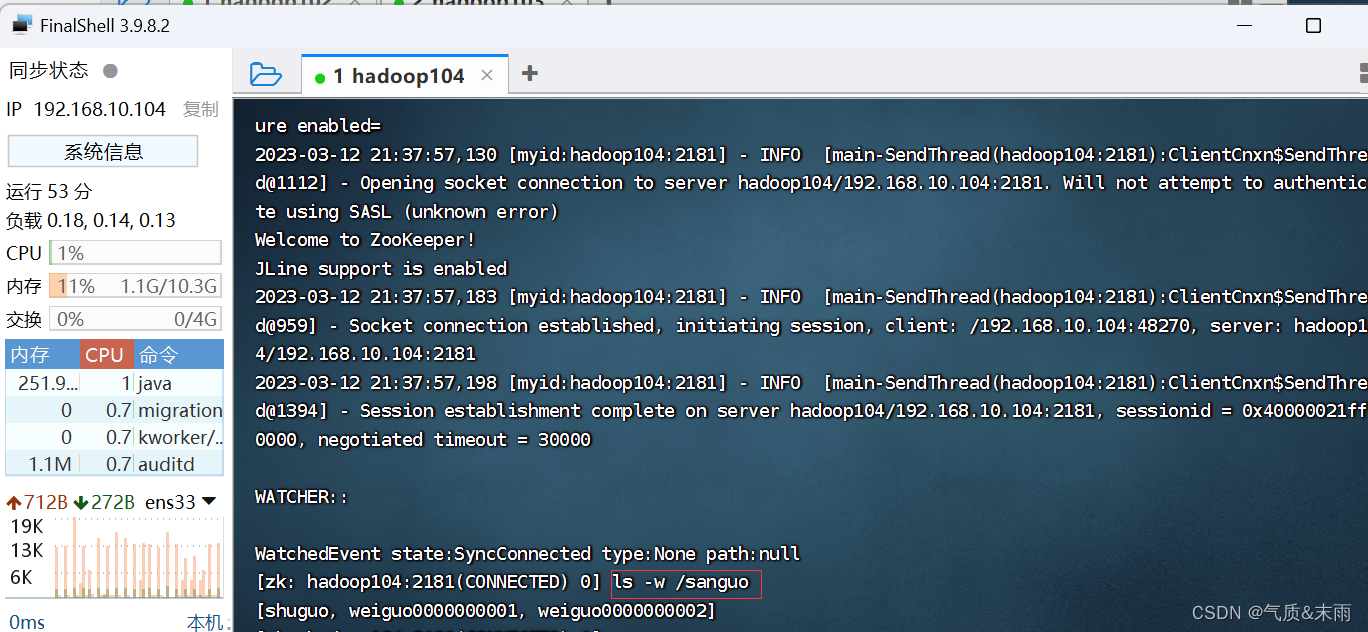Click the 交换 usage bar showing 0%
This screenshot has width=1368, height=632.
click(x=136, y=320)
